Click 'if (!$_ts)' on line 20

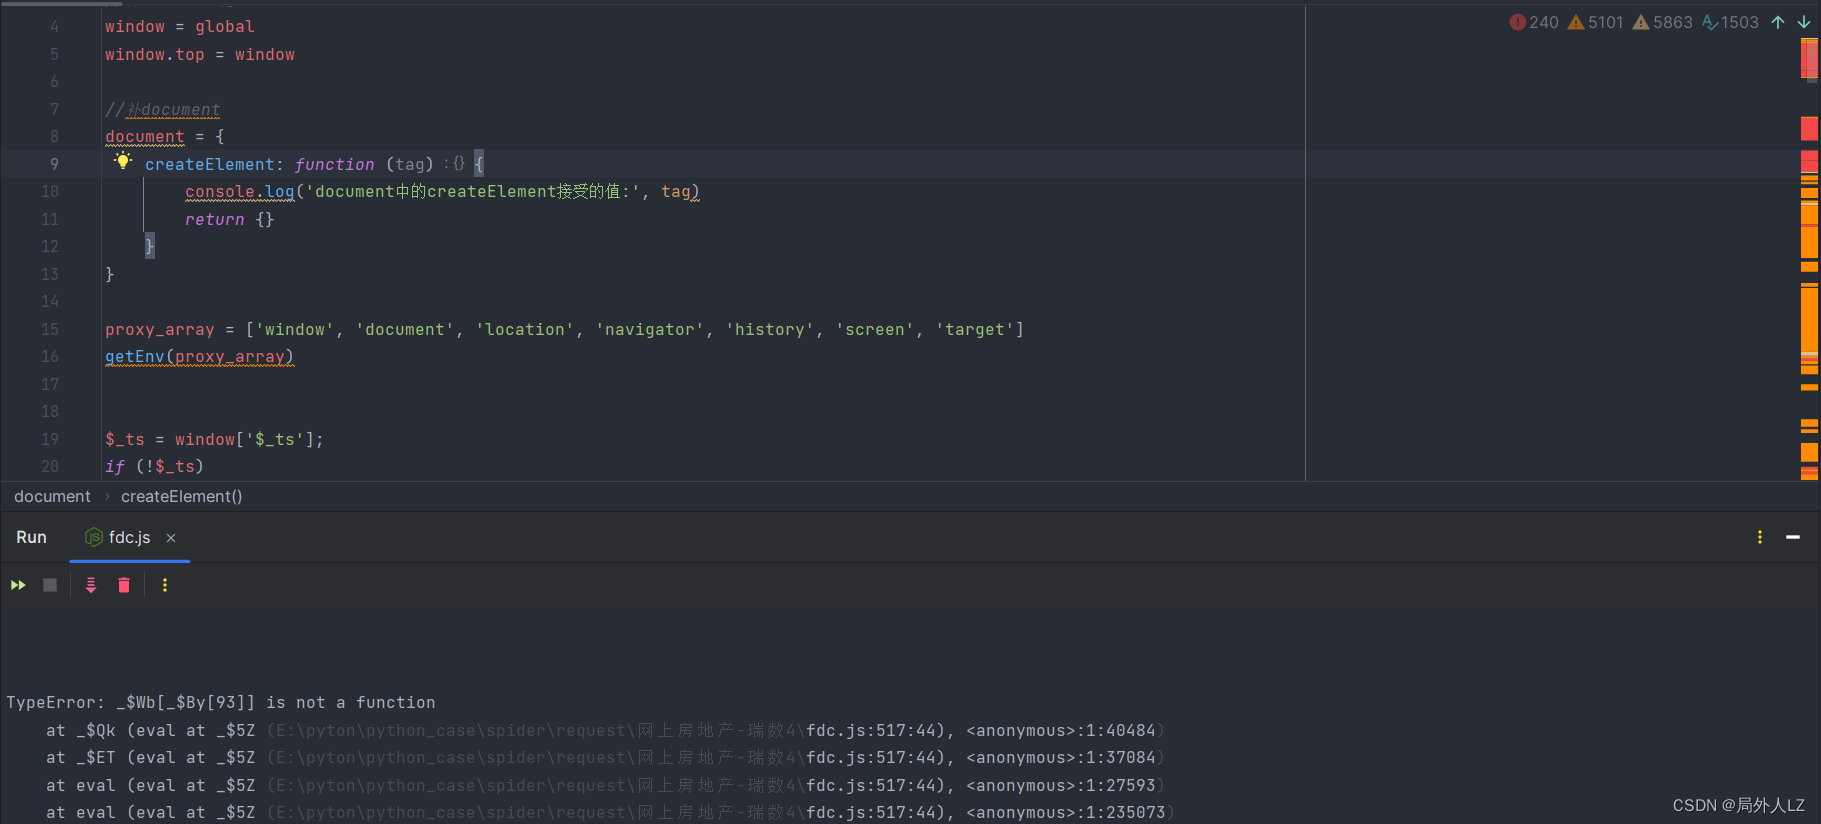(154, 467)
